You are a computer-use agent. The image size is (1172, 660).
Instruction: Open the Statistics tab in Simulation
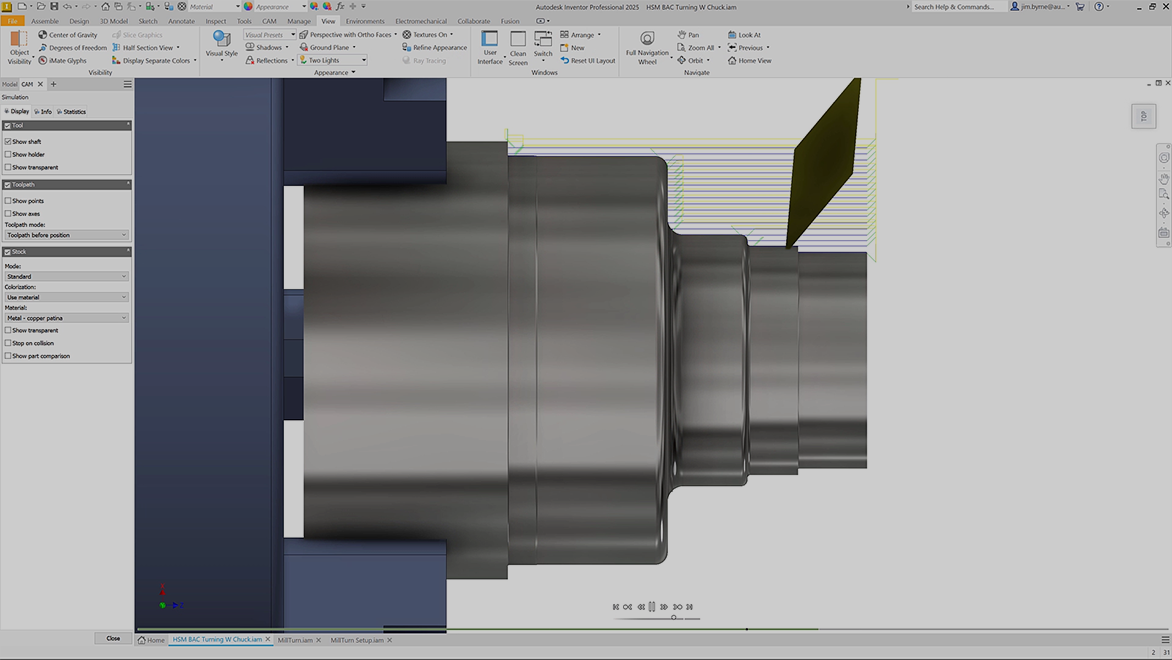pyautogui.click(x=72, y=112)
